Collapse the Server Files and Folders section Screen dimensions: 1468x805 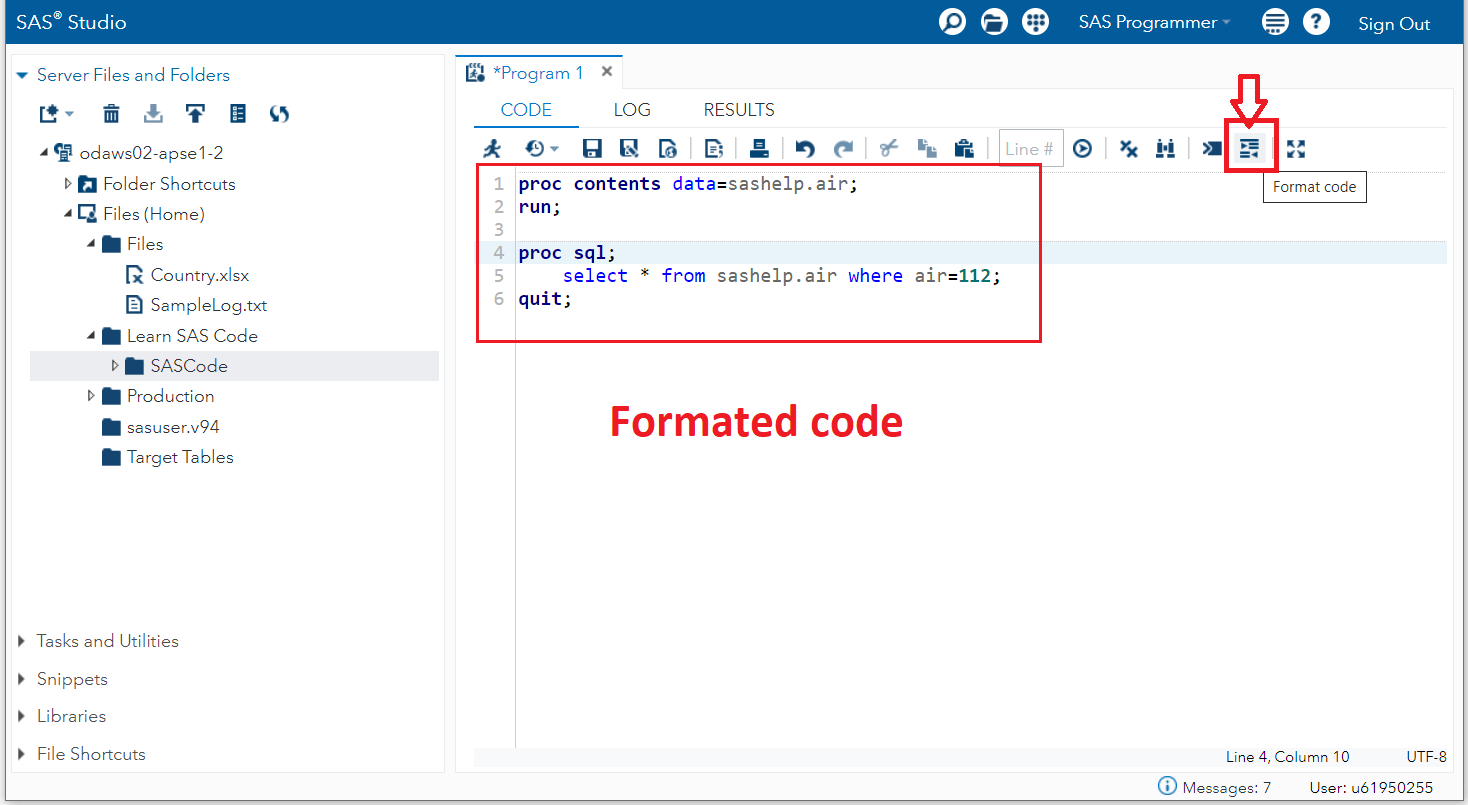pyautogui.click(x=22, y=75)
